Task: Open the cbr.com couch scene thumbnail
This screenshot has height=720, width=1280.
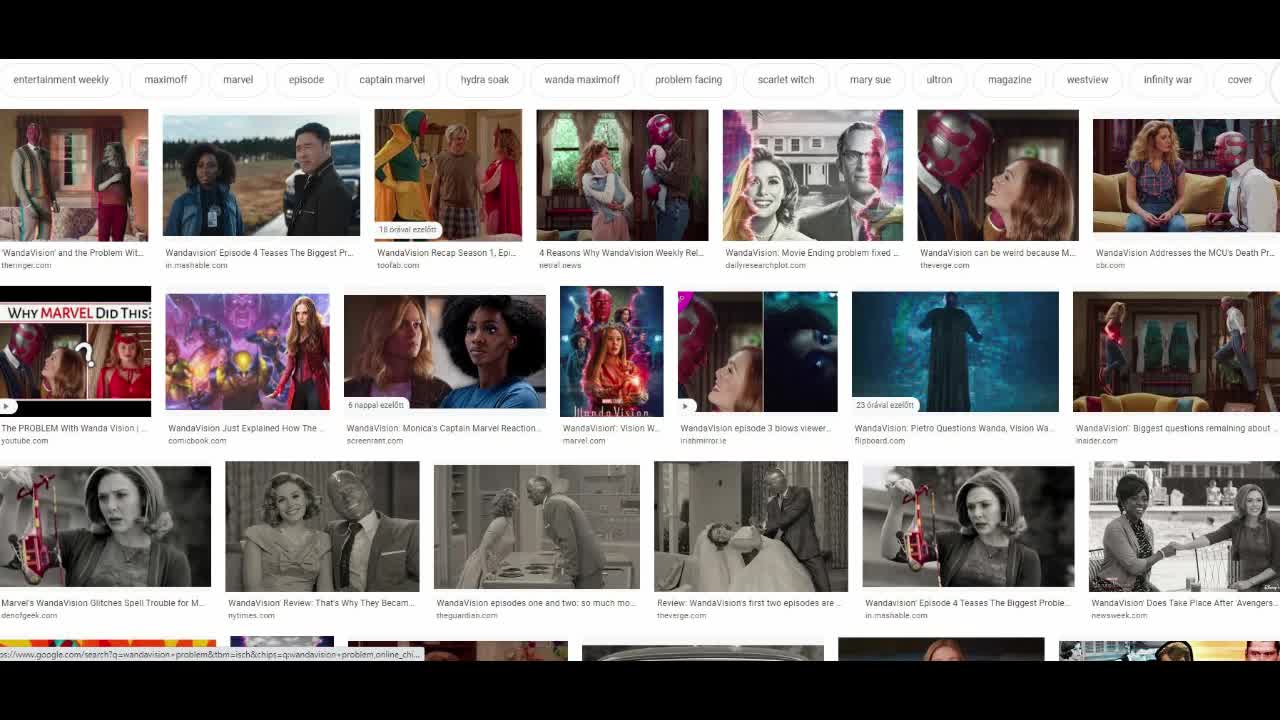Action: click(1186, 175)
